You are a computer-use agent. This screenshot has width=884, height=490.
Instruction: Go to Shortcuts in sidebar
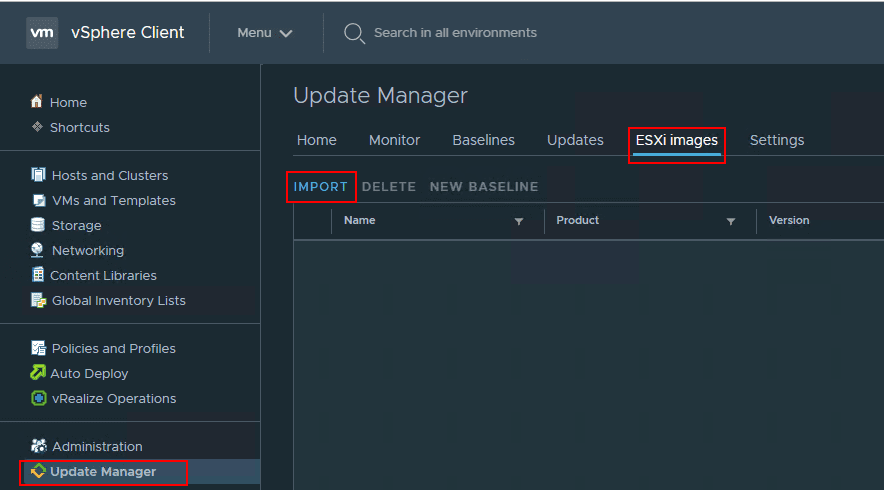tap(80, 127)
